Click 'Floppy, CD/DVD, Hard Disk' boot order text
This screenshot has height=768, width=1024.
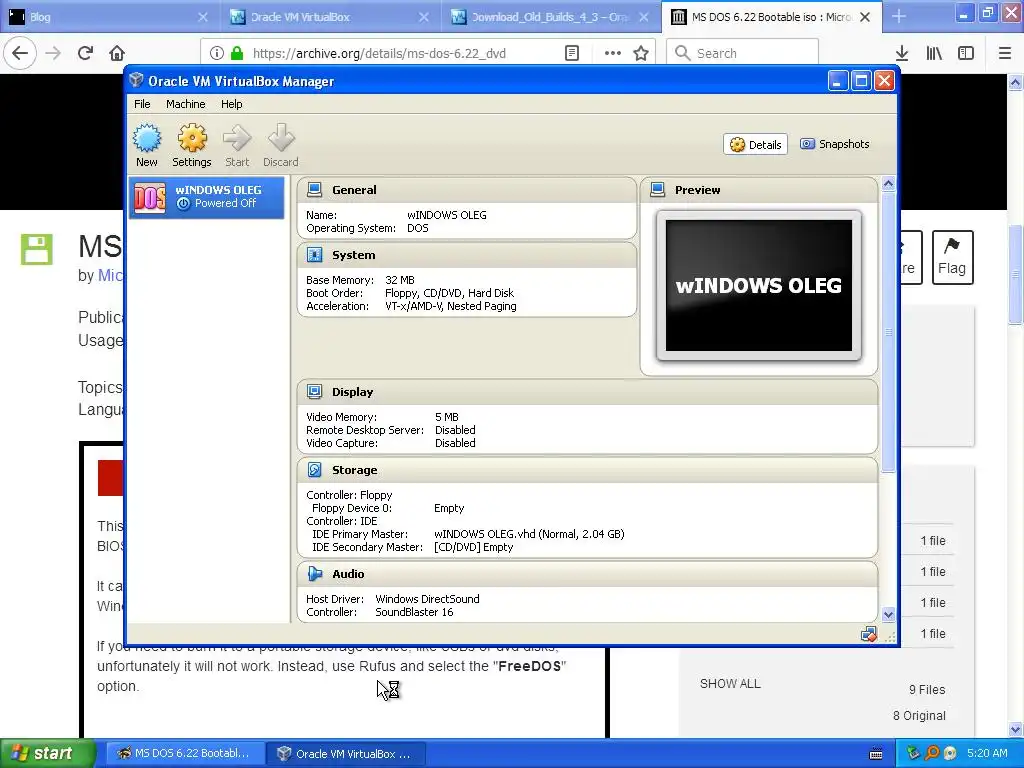point(449,293)
